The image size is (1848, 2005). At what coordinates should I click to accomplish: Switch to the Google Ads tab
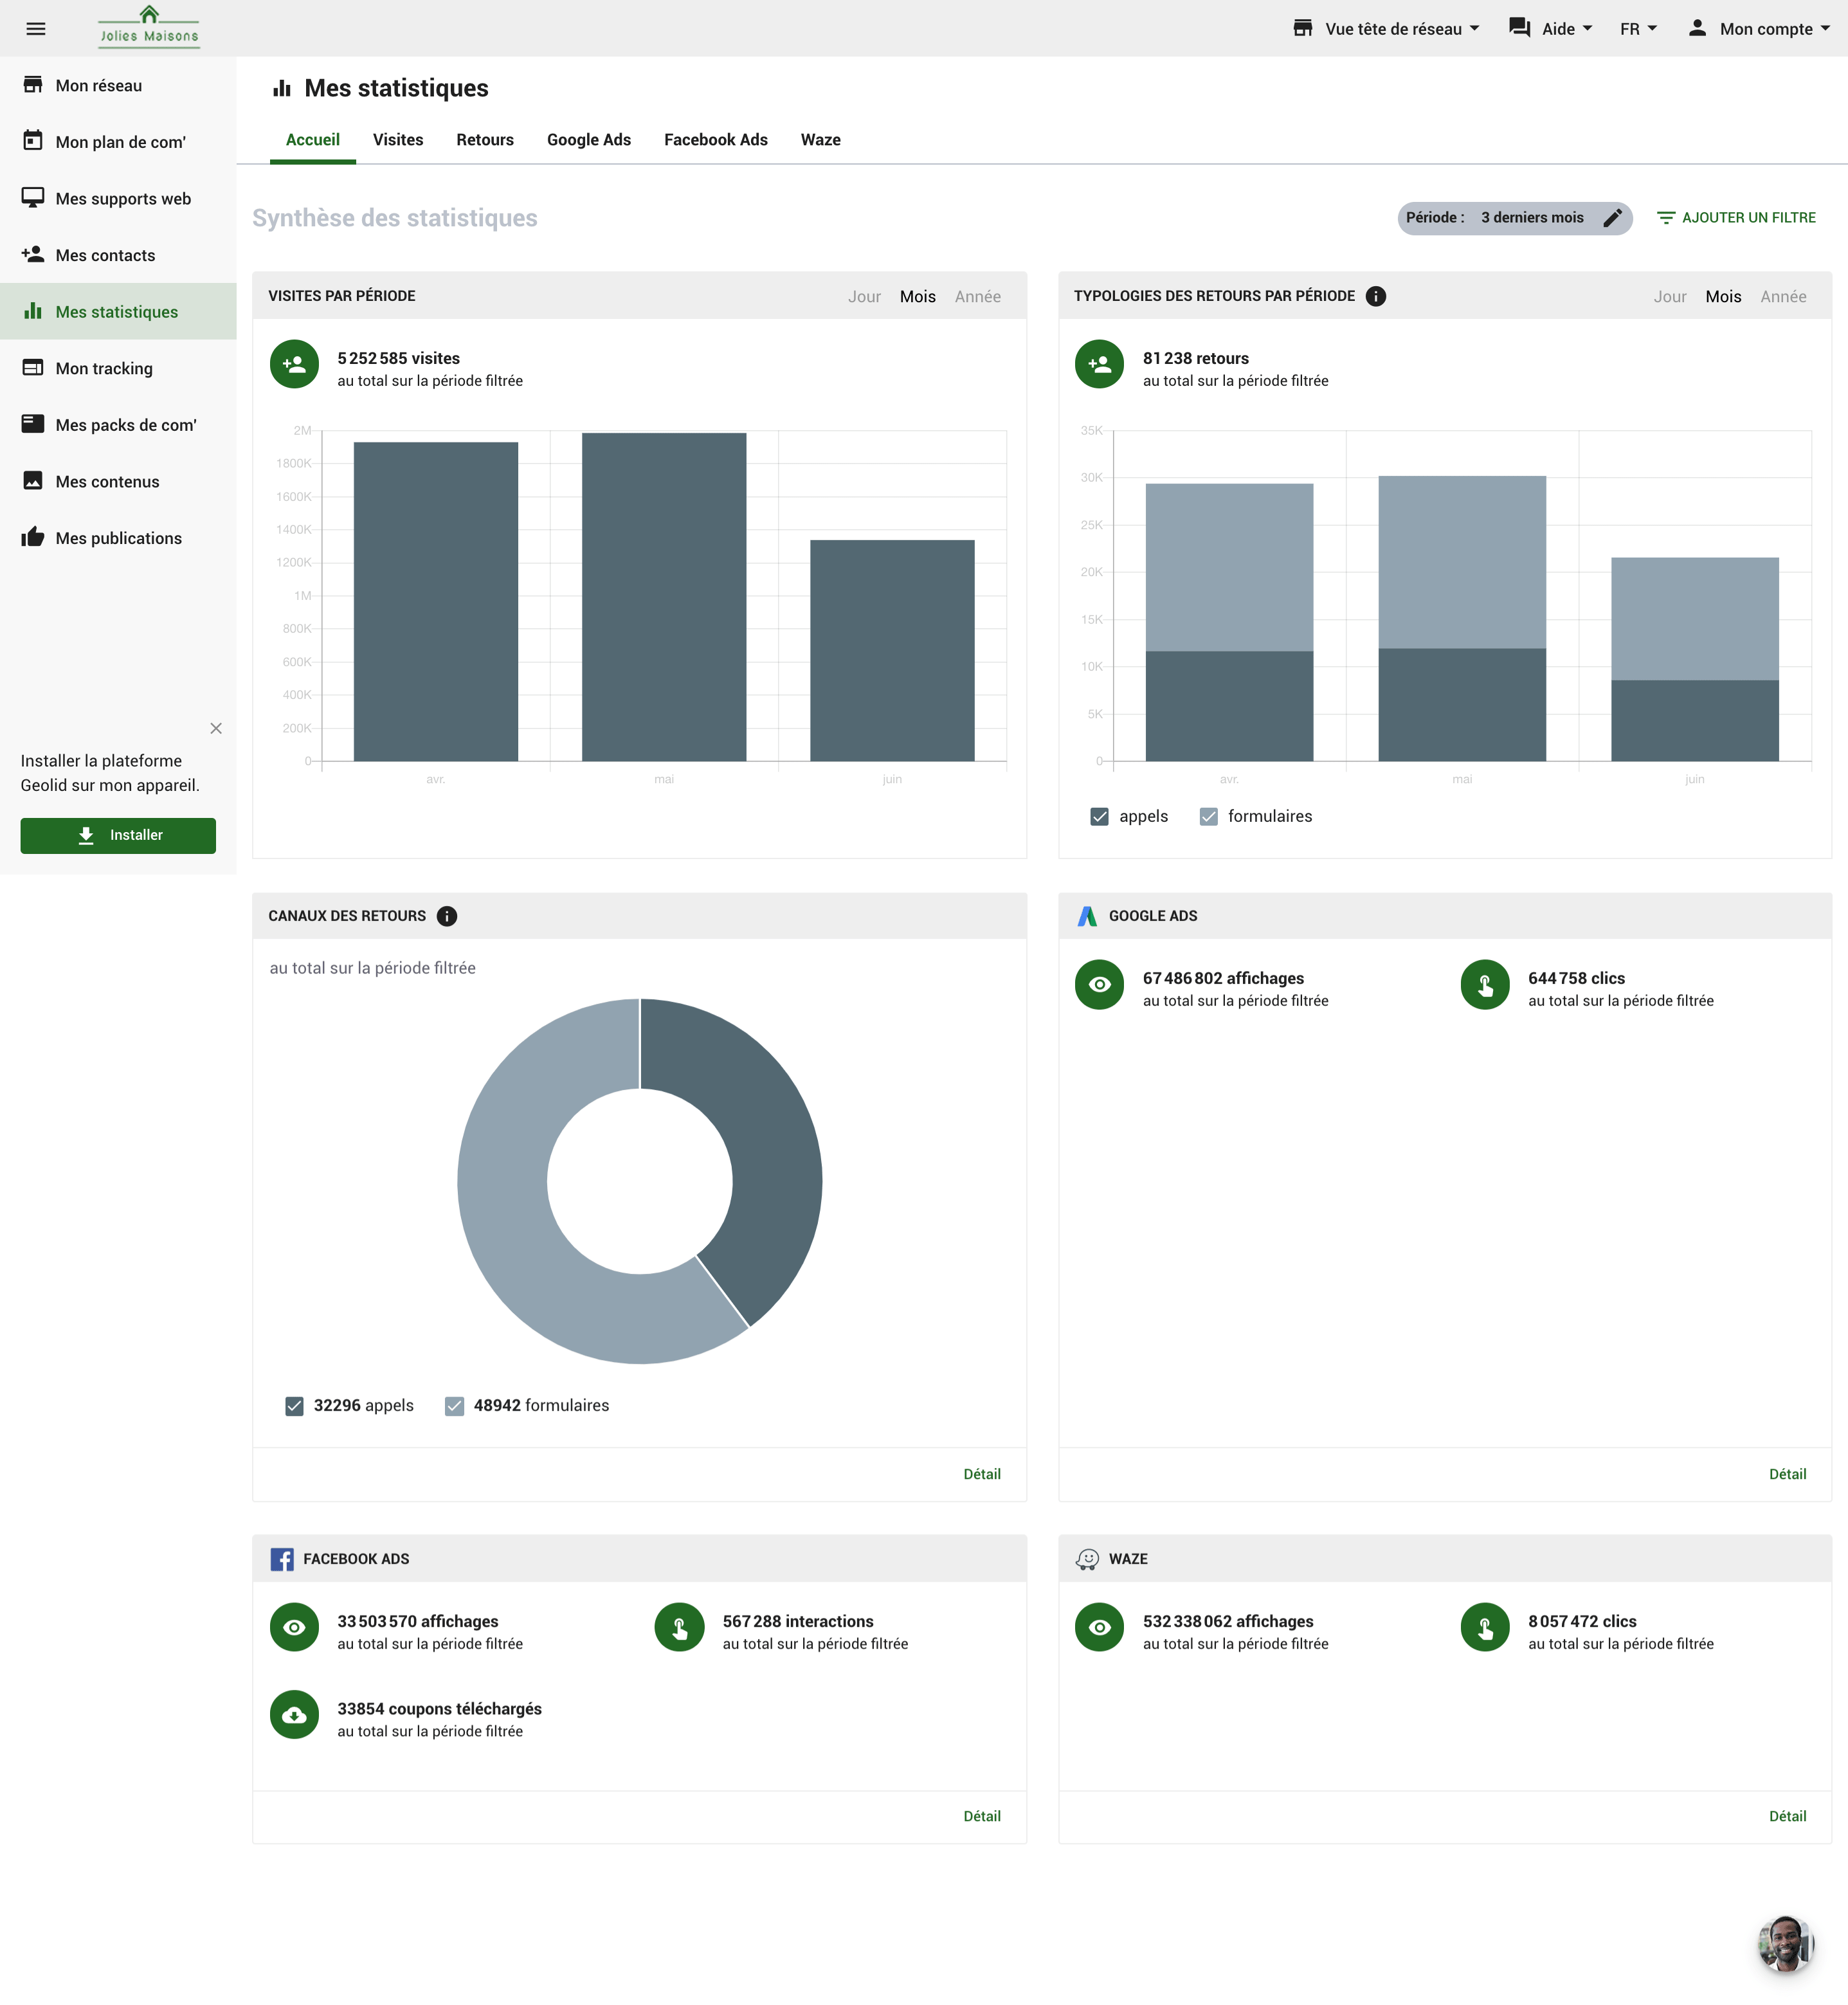coord(587,140)
